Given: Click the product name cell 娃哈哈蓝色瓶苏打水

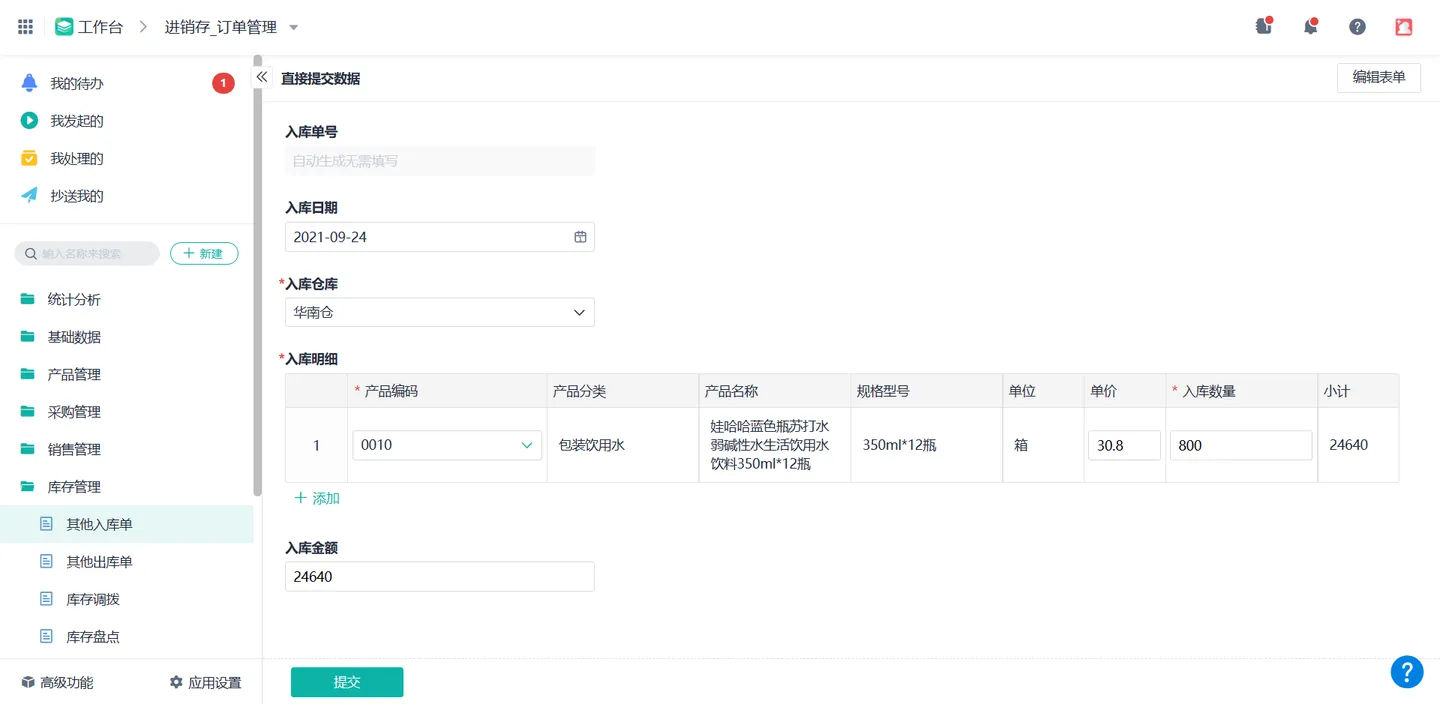Looking at the screenshot, I should point(774,445).
